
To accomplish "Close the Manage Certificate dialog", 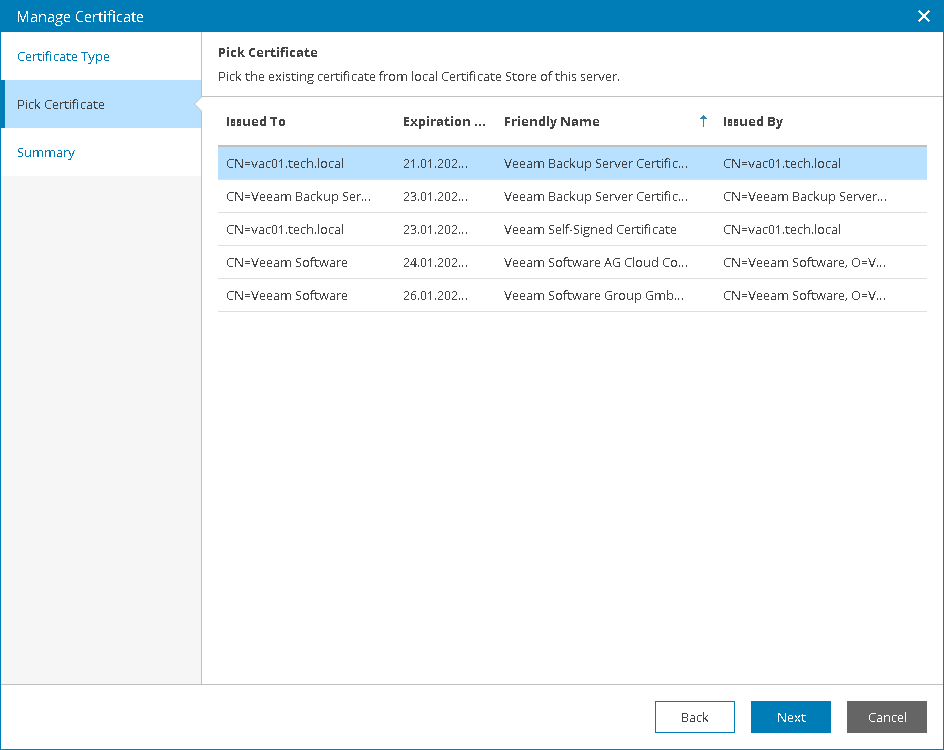I will click(x=924, y=16).
